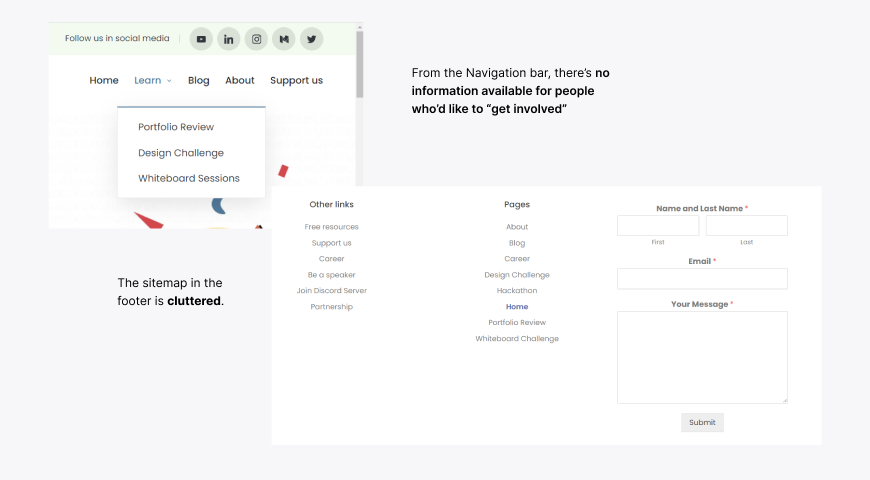Open Hackathon footer link

click(517, 291)
